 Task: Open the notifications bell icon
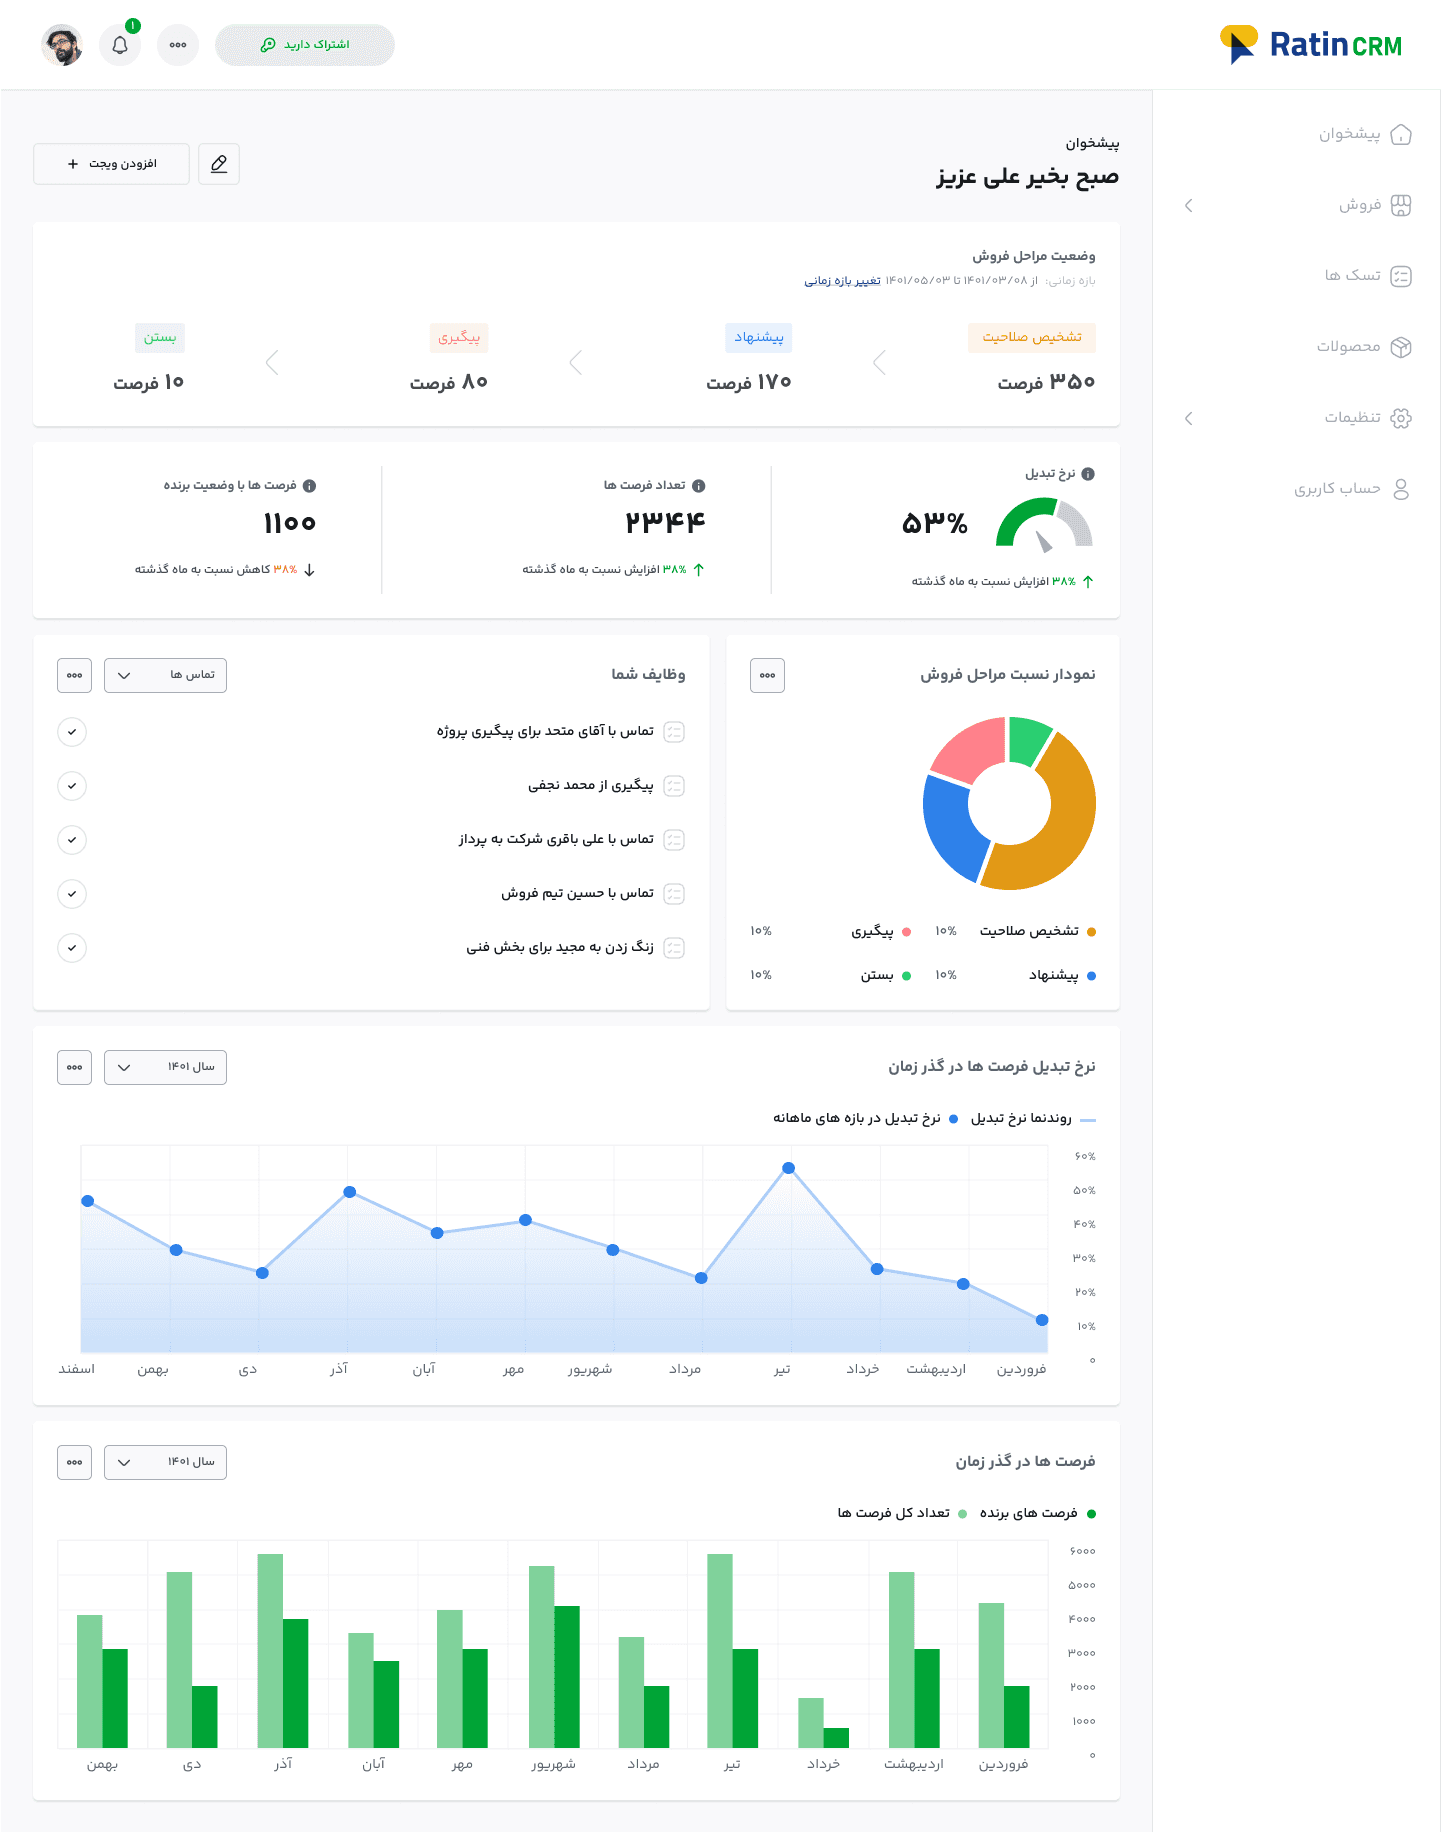(x=120, y=45)
